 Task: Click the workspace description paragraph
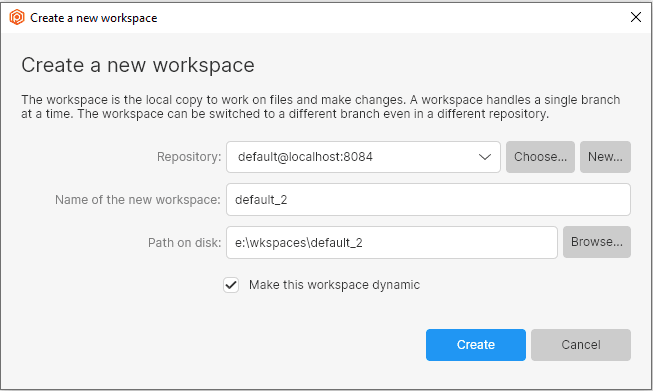coord(321,107)
